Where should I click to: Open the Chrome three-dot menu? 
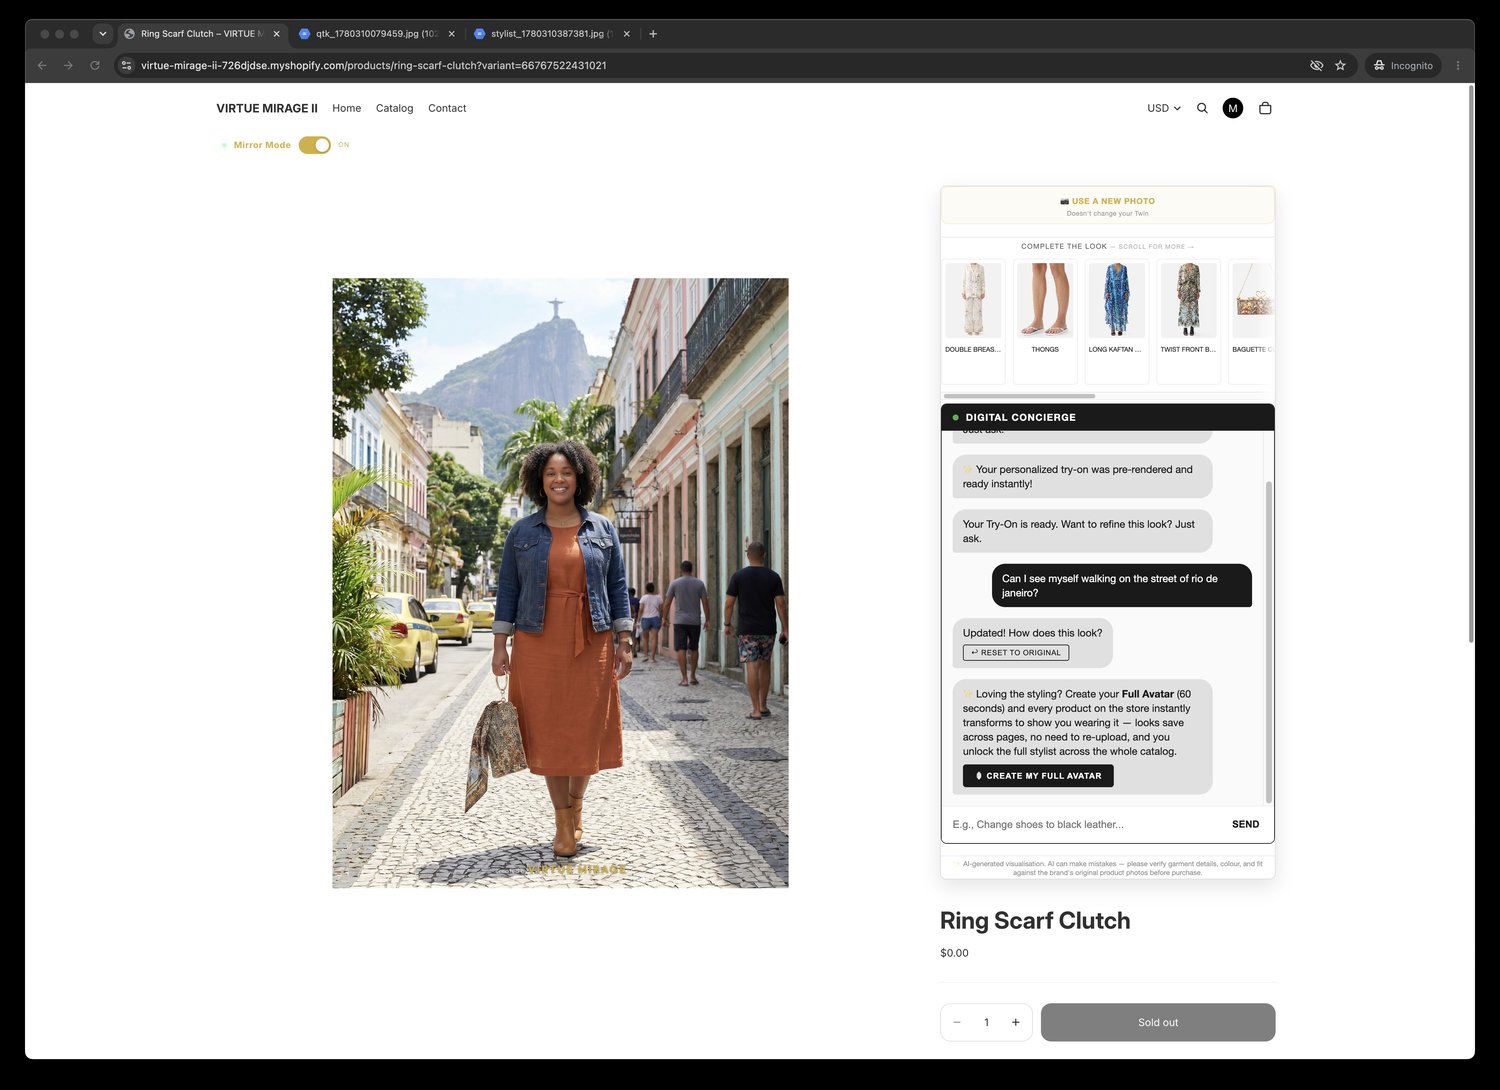pyautogui.click(x=1458, y=65)
